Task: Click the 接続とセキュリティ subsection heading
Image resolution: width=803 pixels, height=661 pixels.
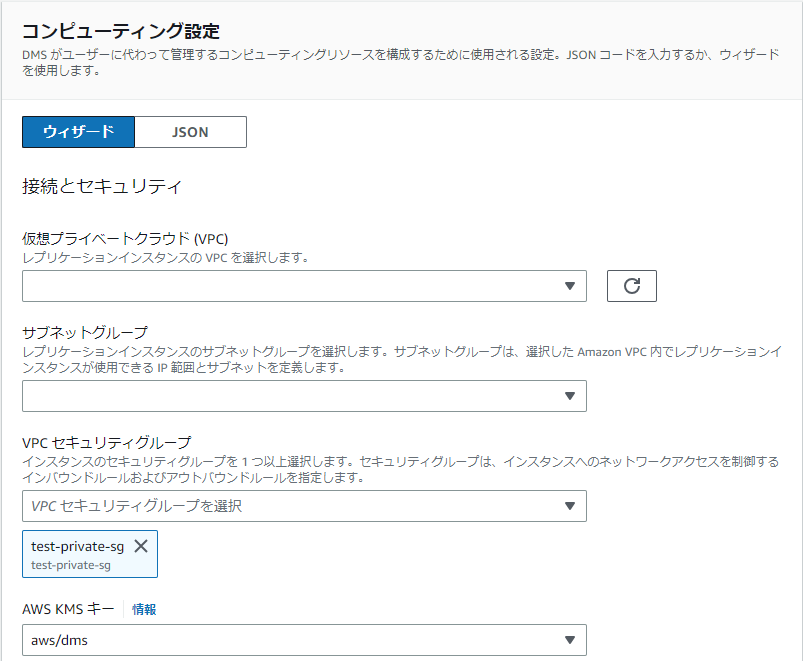Action: (x=102, y=186)
